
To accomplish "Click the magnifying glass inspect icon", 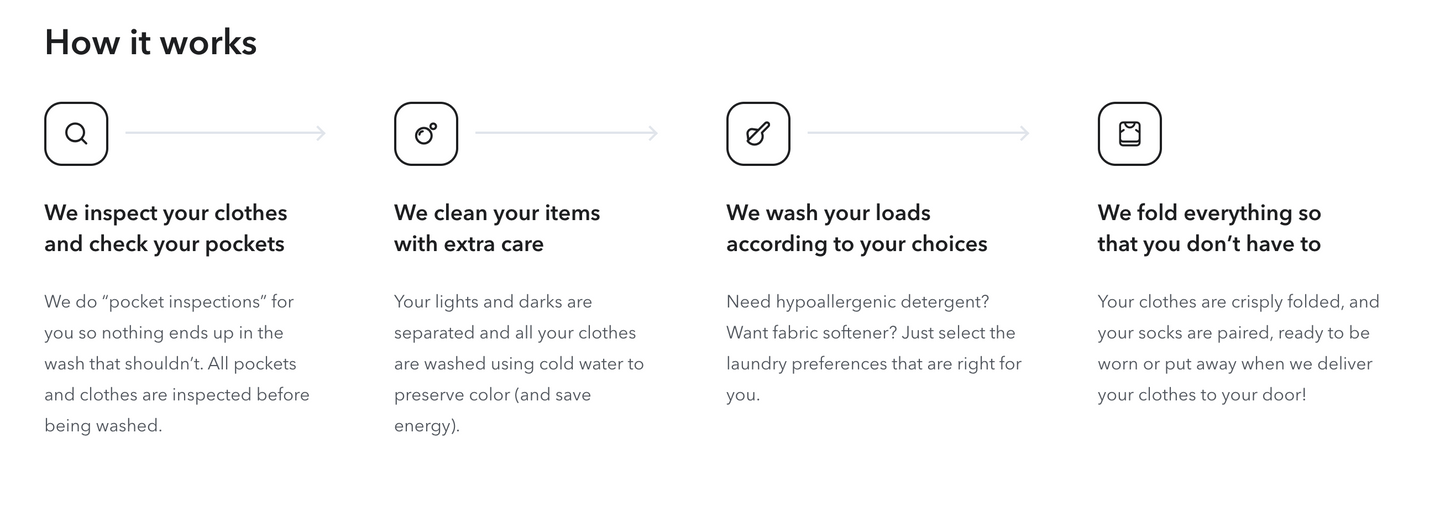I will tap(76, 133).
